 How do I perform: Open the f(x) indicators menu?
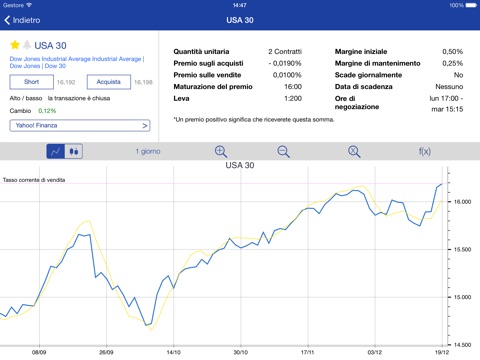pyautogui.click(x=425, y=152)
